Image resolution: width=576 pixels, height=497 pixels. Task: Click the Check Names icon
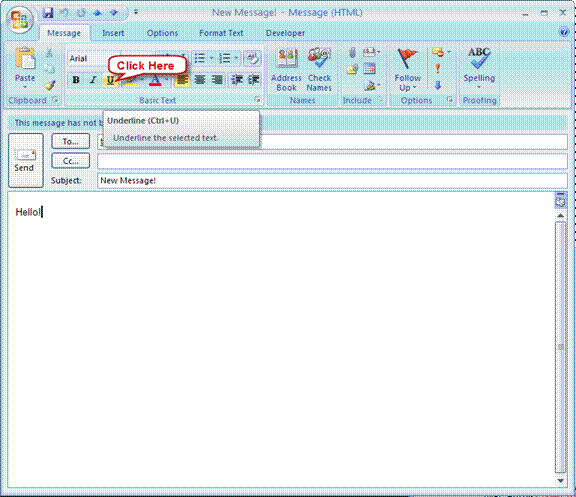coord(319,69)
